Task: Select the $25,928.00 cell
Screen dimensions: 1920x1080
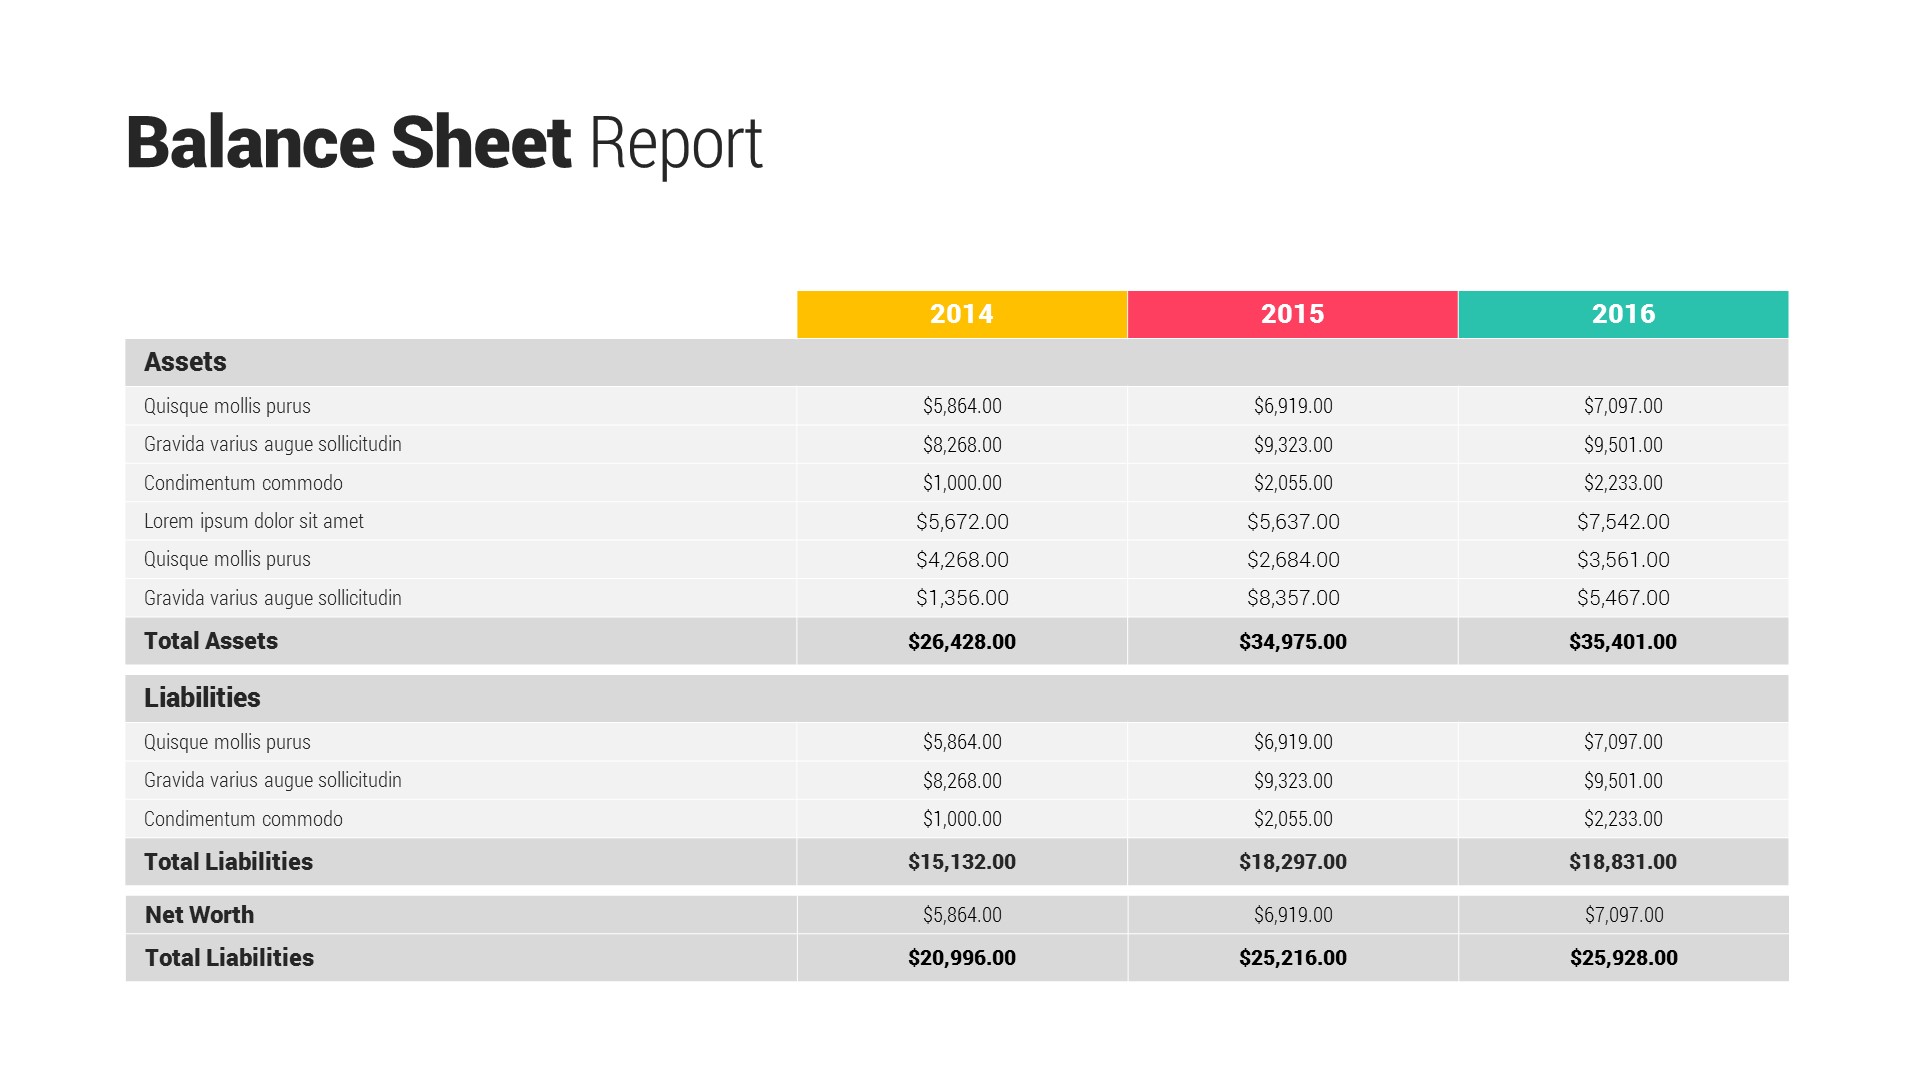Action: 1623,958
